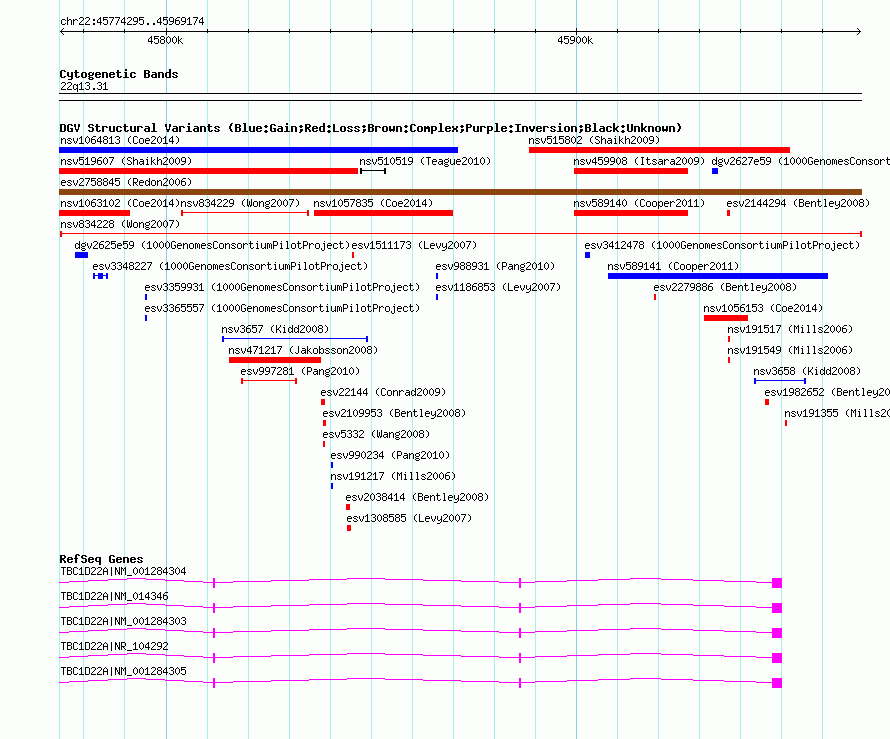Click the nsv1063102 (Coe2014) red bar

coord(94,213)
